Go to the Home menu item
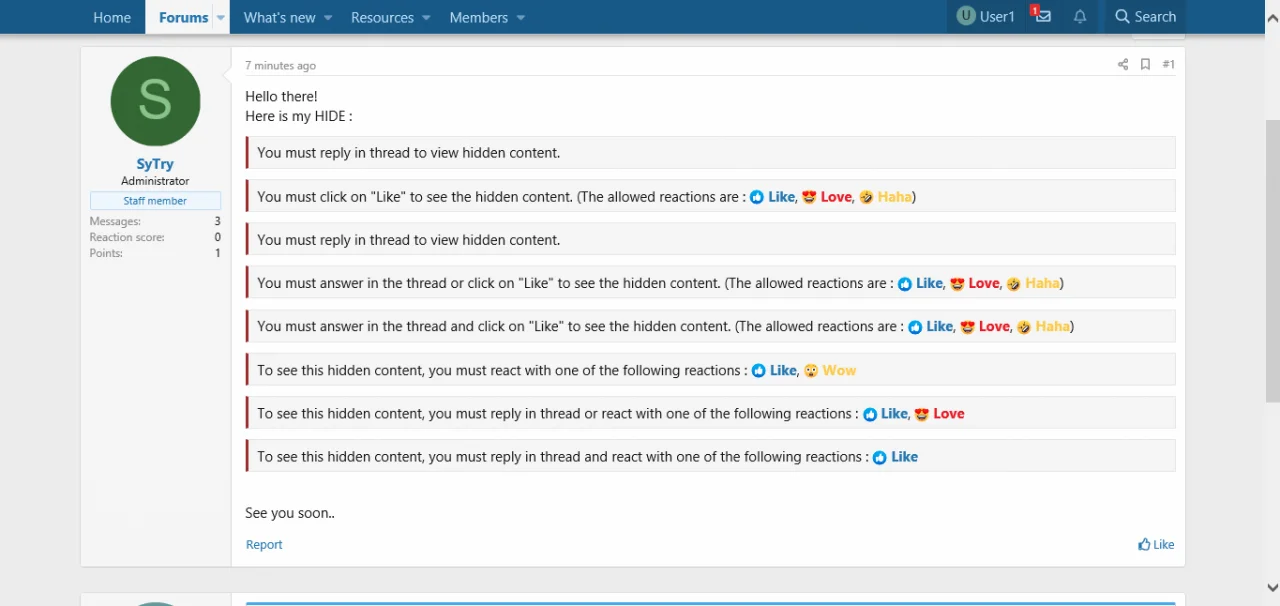Screen dimensions: 1280x606 (111, 17)
